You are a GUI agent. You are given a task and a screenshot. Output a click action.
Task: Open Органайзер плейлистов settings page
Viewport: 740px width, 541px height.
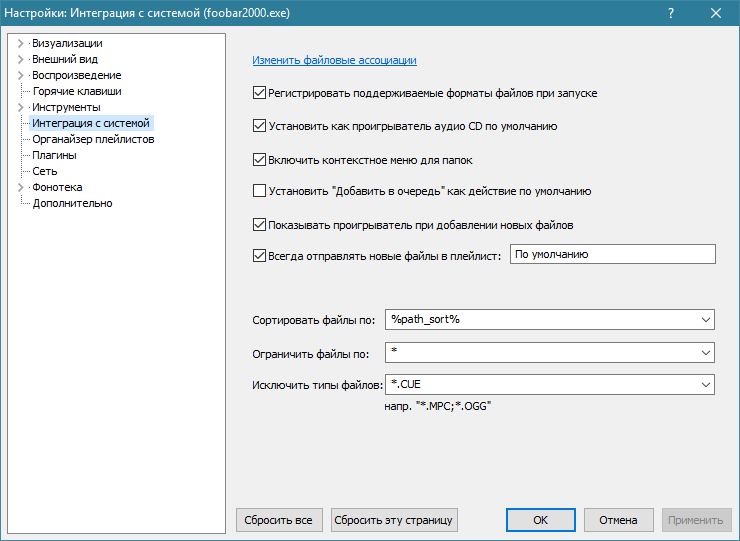[93, 139]
